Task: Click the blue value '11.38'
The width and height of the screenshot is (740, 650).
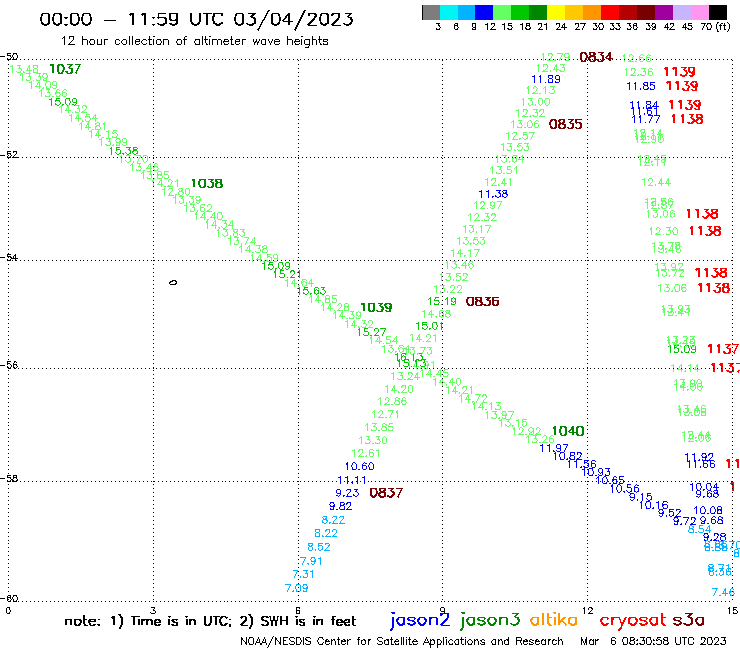Action: click(x=493, y=194)
